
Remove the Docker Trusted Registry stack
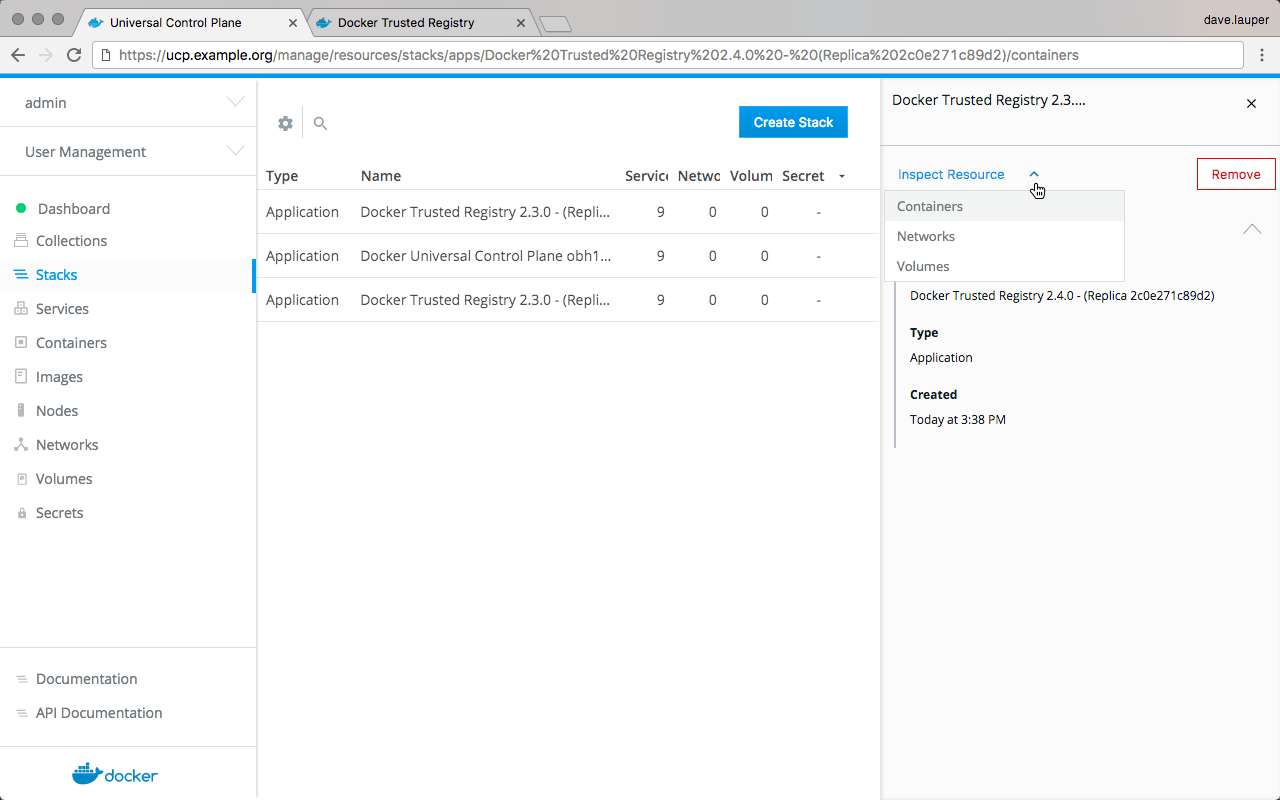(1235, 173)
